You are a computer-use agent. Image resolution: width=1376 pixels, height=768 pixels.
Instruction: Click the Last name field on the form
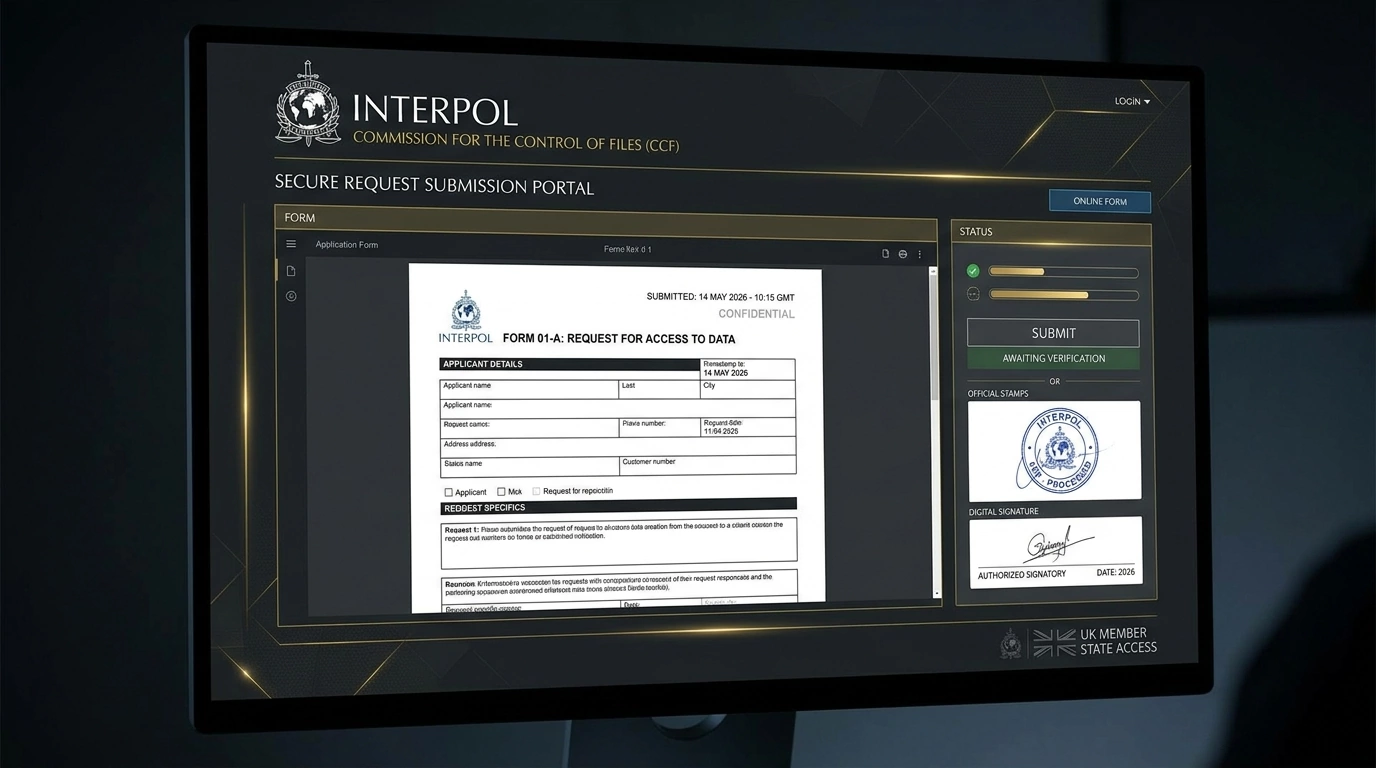pyautogui.click(x=659, y=389)
